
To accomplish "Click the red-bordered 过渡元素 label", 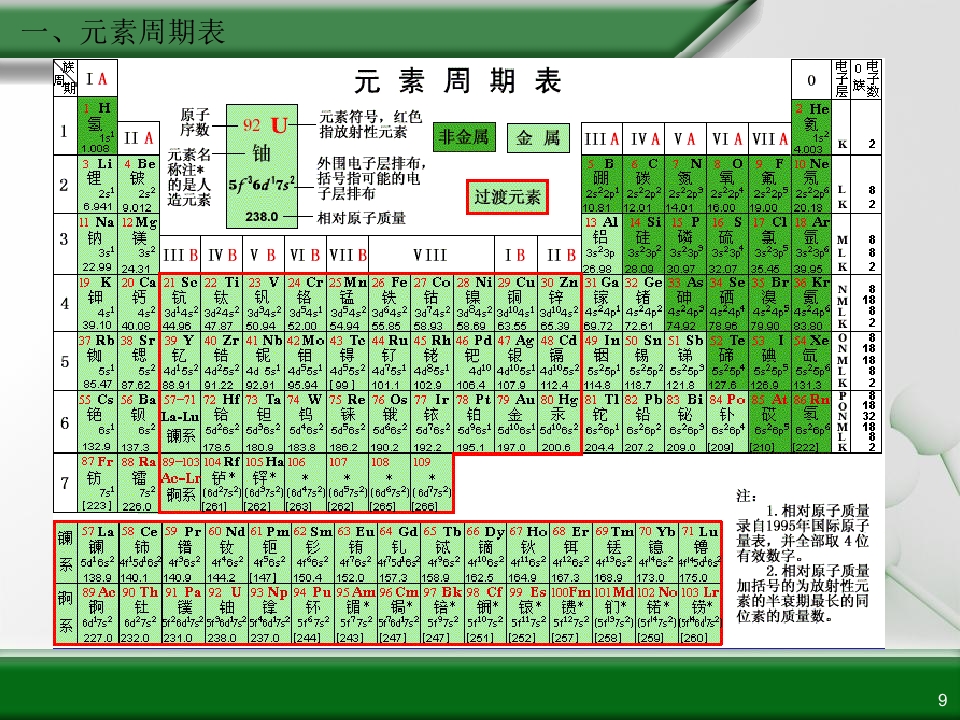I will pos(507,197).
